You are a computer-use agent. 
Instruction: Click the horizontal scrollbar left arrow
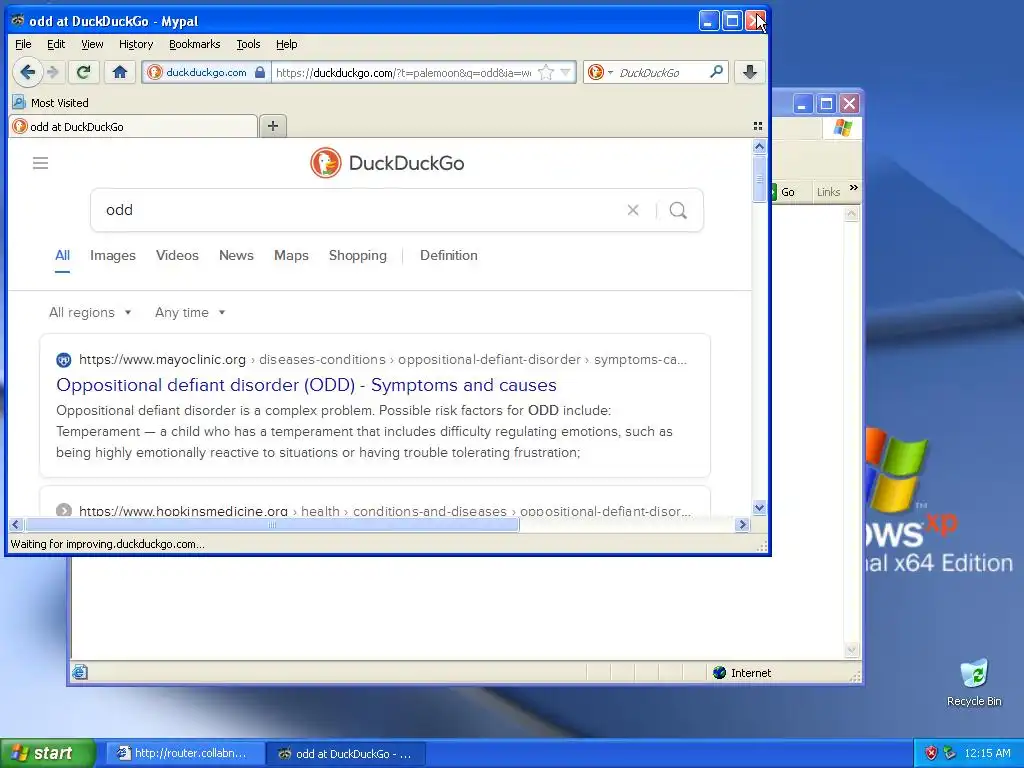click(x=16, y=524)
